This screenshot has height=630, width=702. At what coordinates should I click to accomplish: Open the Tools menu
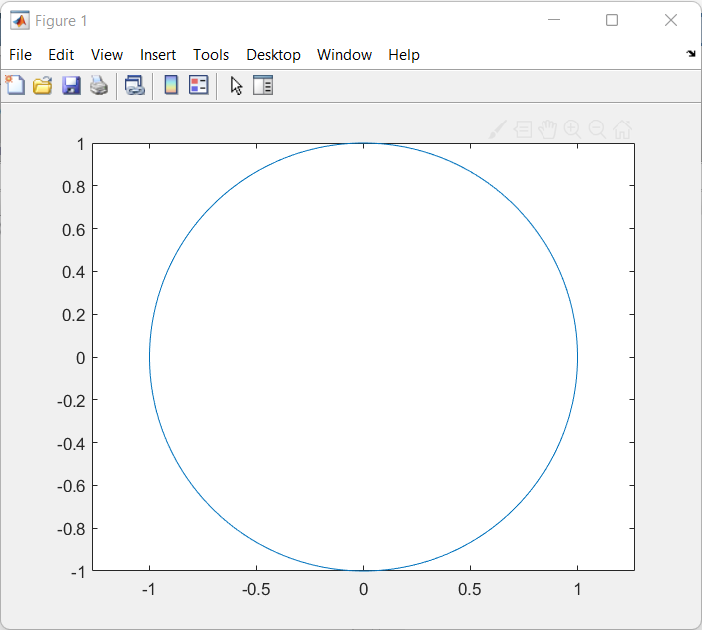[x=211, y=55]
